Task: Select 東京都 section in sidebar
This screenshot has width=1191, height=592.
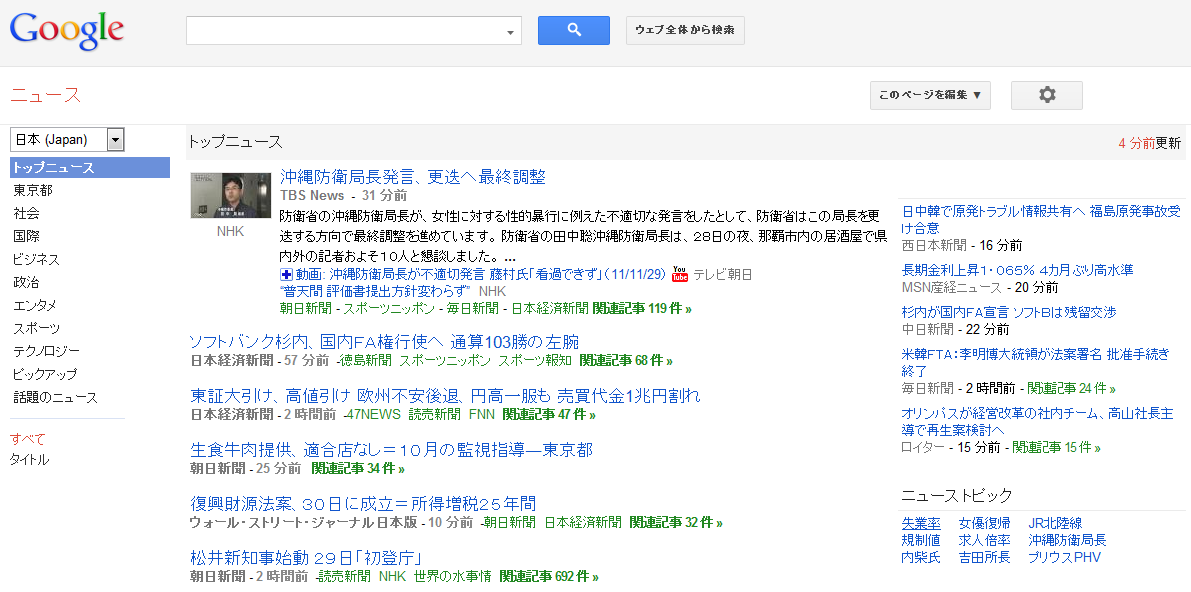Action: (33, 191)
